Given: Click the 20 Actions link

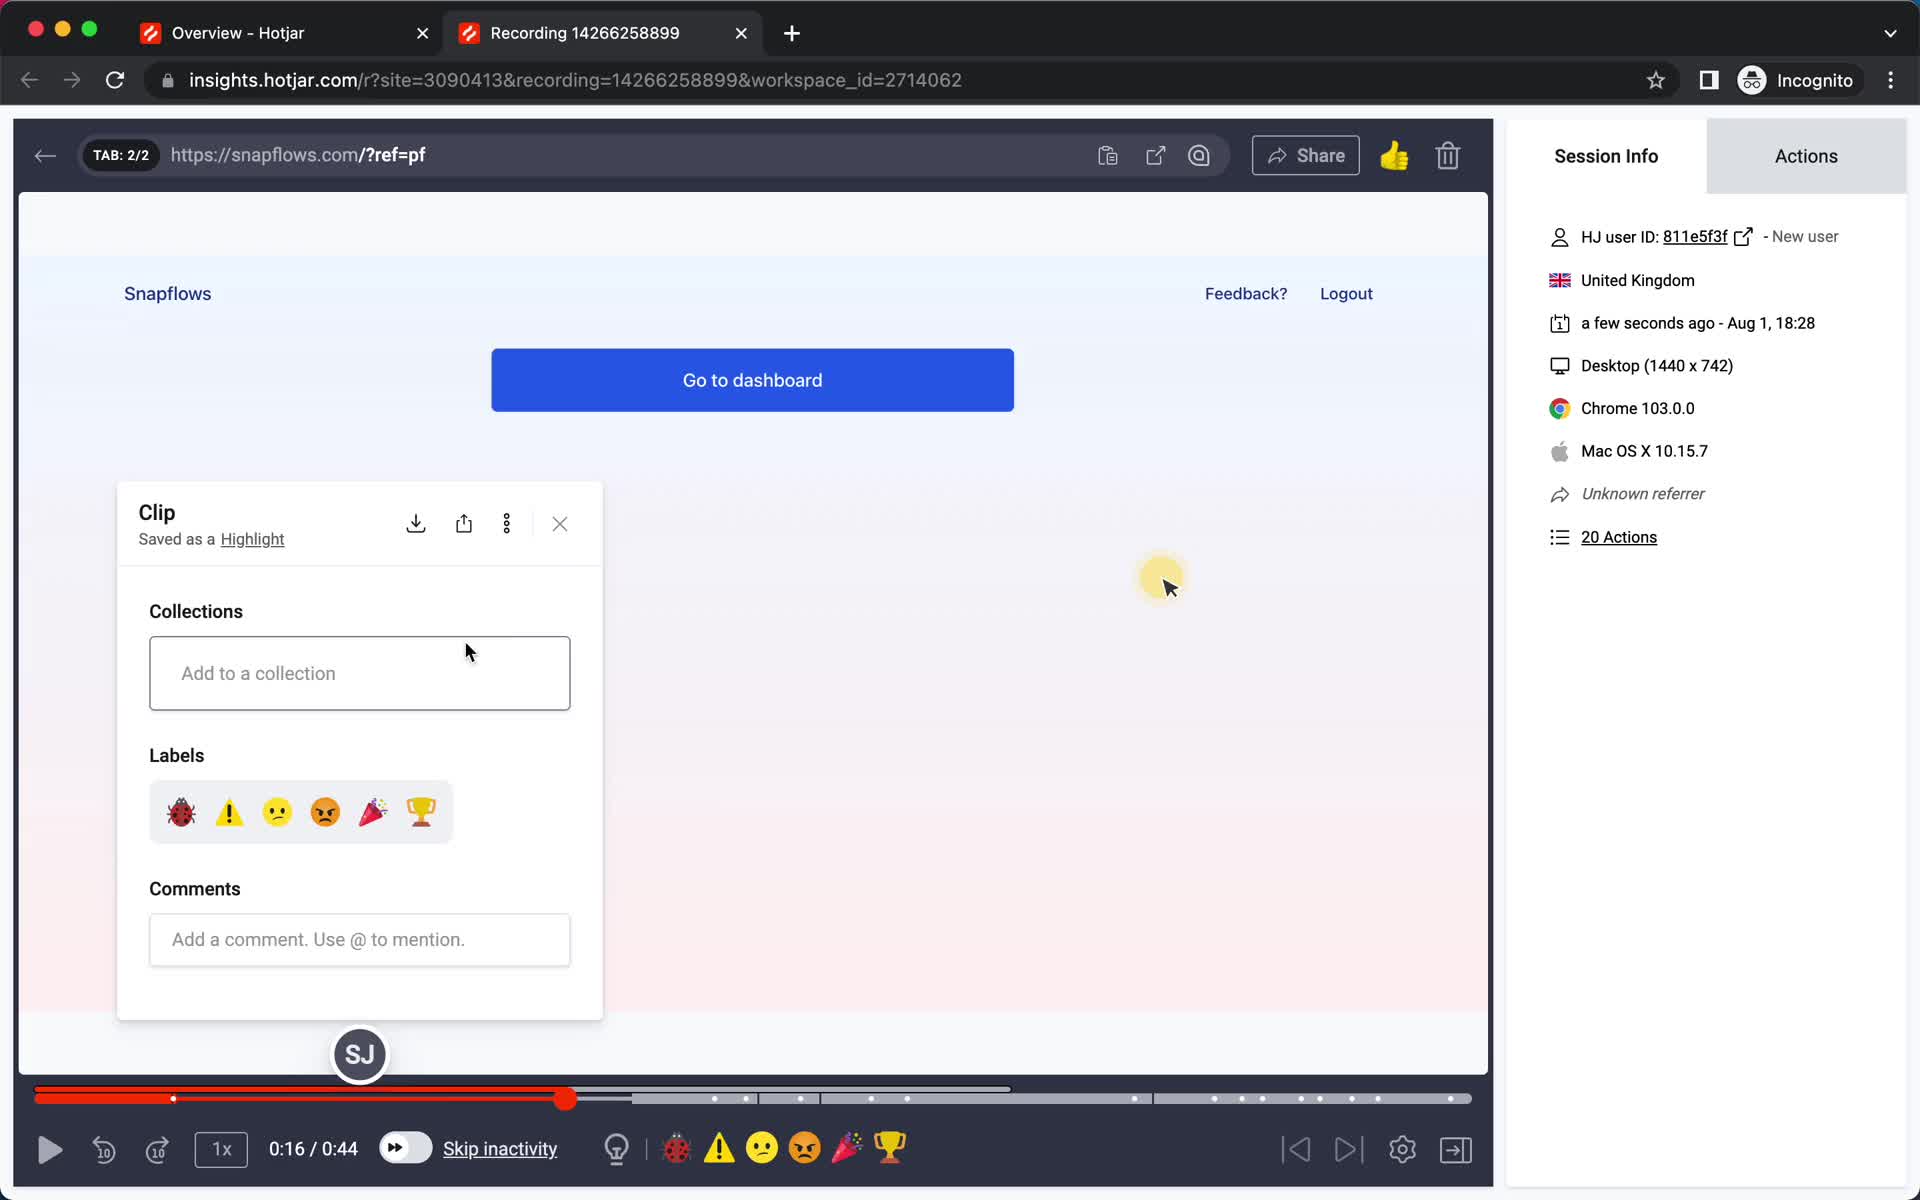Looking at the screenshot, I should coord(1620,536).
